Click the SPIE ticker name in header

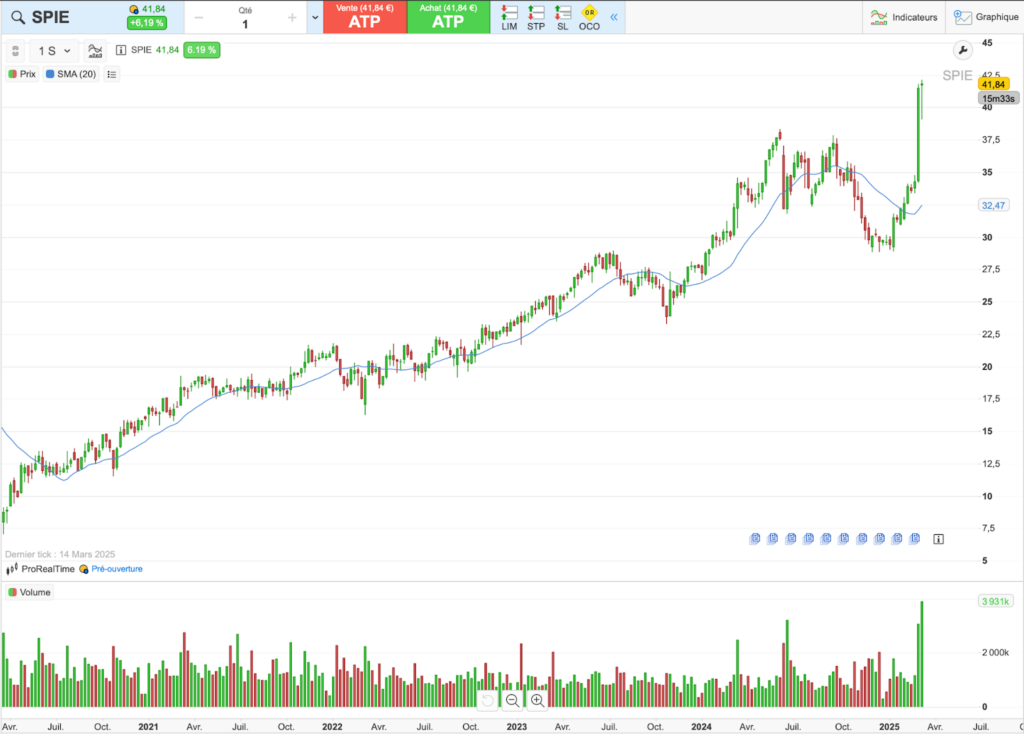pyautogui.click(x=50, y=18)
